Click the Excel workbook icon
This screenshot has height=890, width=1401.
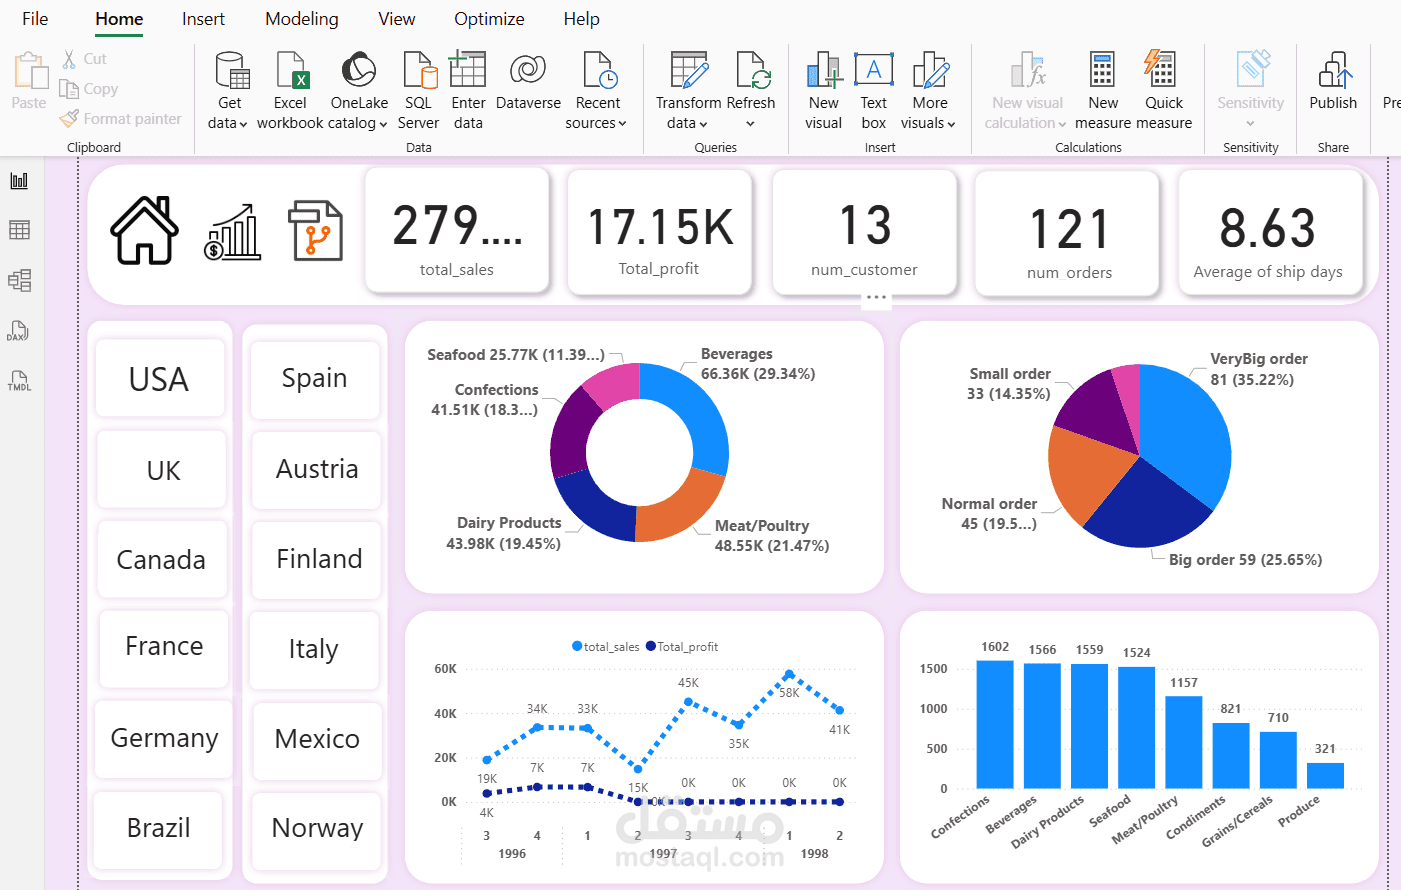[x=291, y=70]
